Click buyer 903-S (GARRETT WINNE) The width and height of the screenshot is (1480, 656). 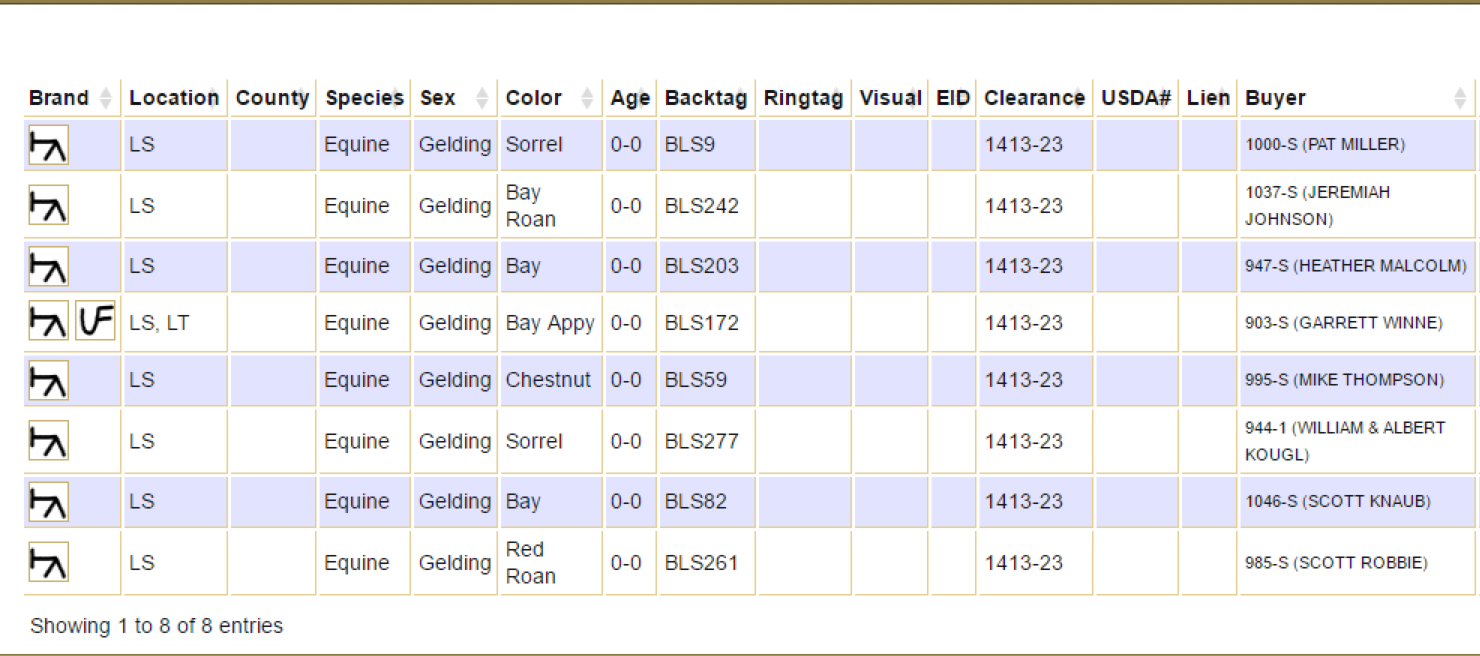click(x=1344, y=323)
